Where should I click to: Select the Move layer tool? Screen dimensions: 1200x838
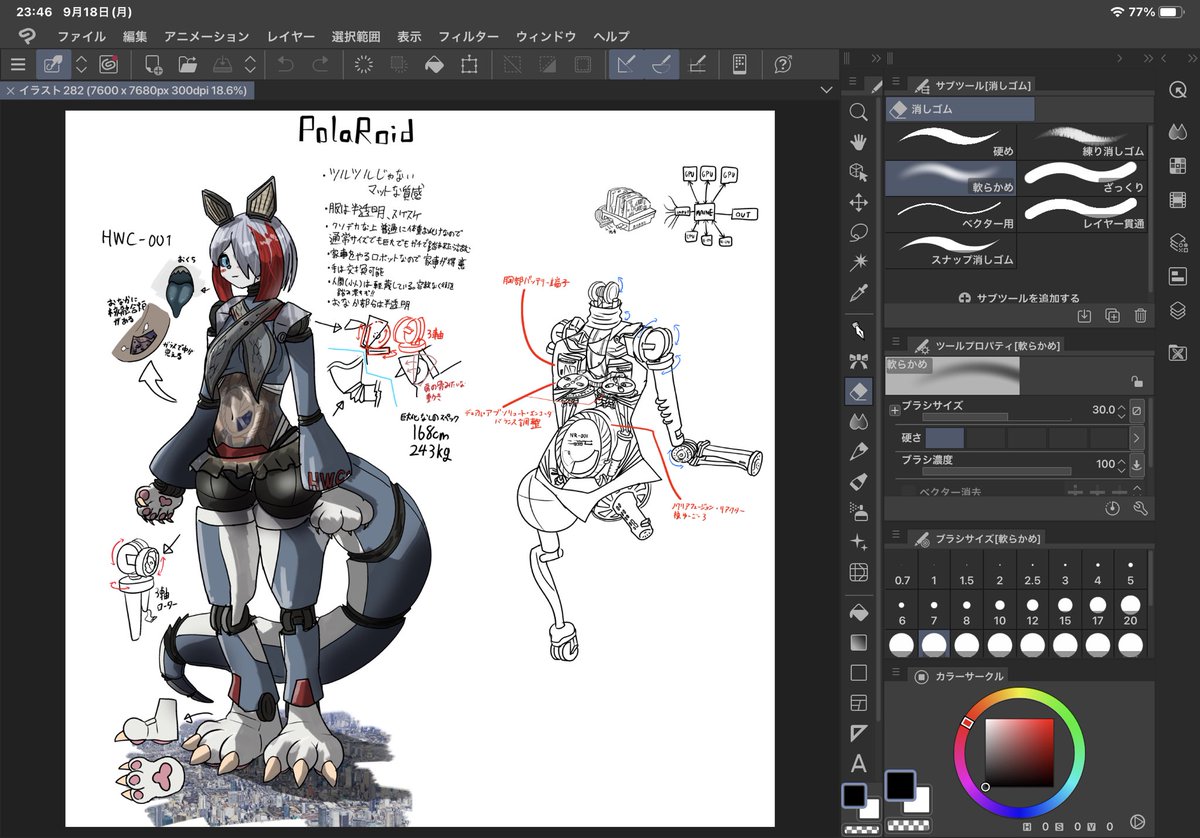tap(858, 203)
